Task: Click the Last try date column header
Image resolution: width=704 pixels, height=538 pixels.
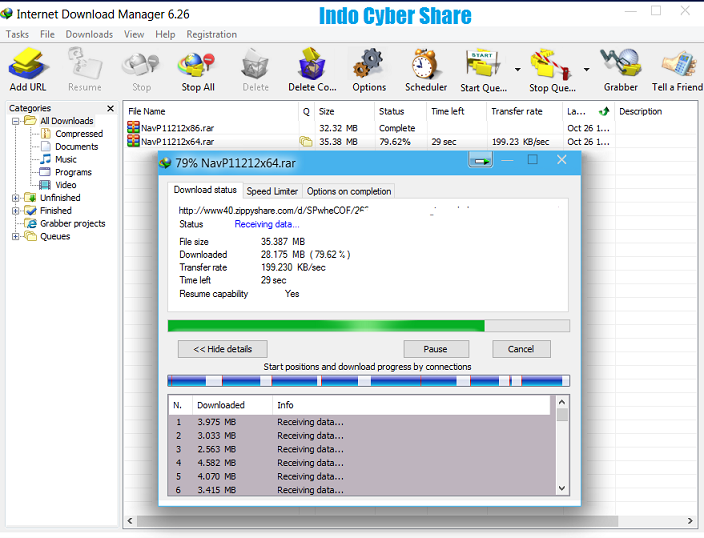Action: 588,111
